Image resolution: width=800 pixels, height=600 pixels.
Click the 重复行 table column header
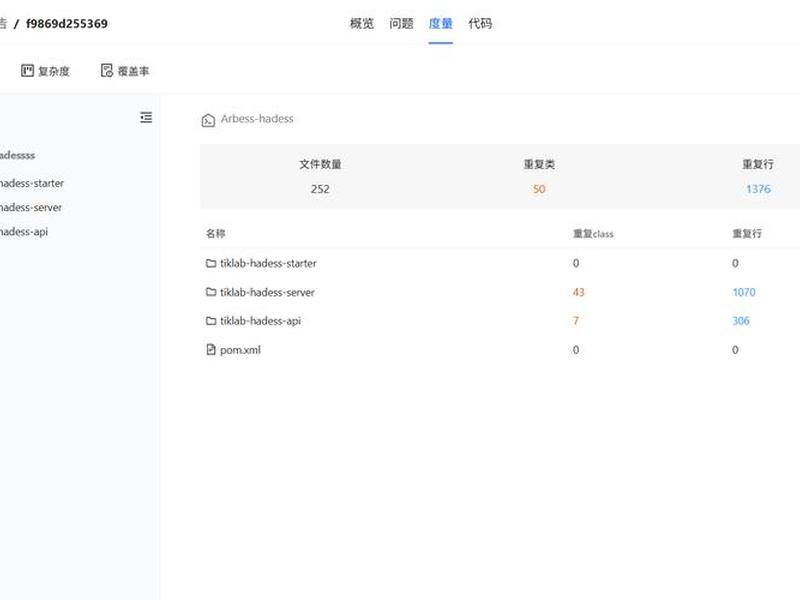[x=747, y=234]
